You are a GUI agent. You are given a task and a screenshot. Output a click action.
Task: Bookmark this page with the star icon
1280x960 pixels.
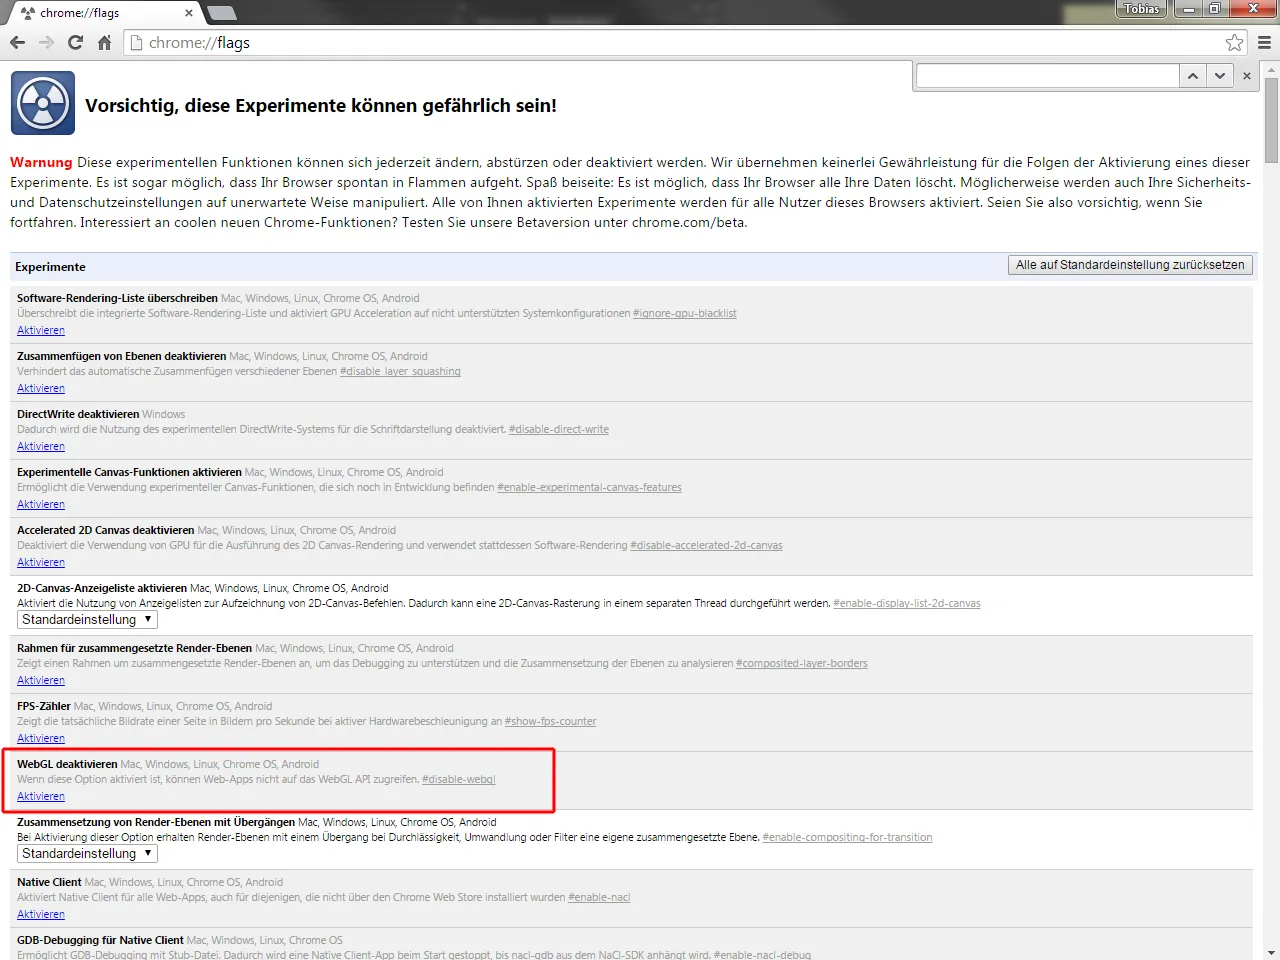click(x=1234, y=43)
